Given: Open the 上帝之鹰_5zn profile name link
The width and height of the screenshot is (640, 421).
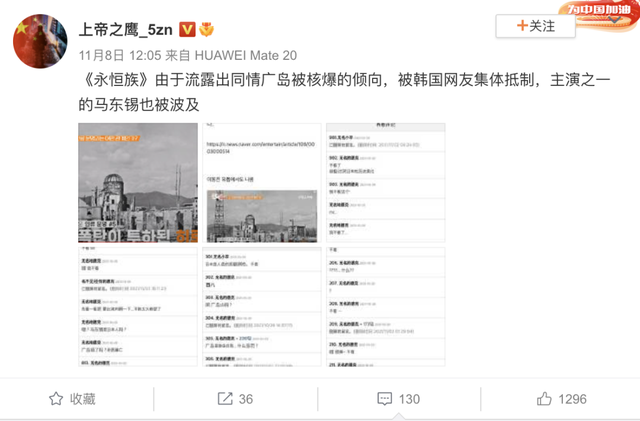Looking at the screenshot, I should coord(125,29).
